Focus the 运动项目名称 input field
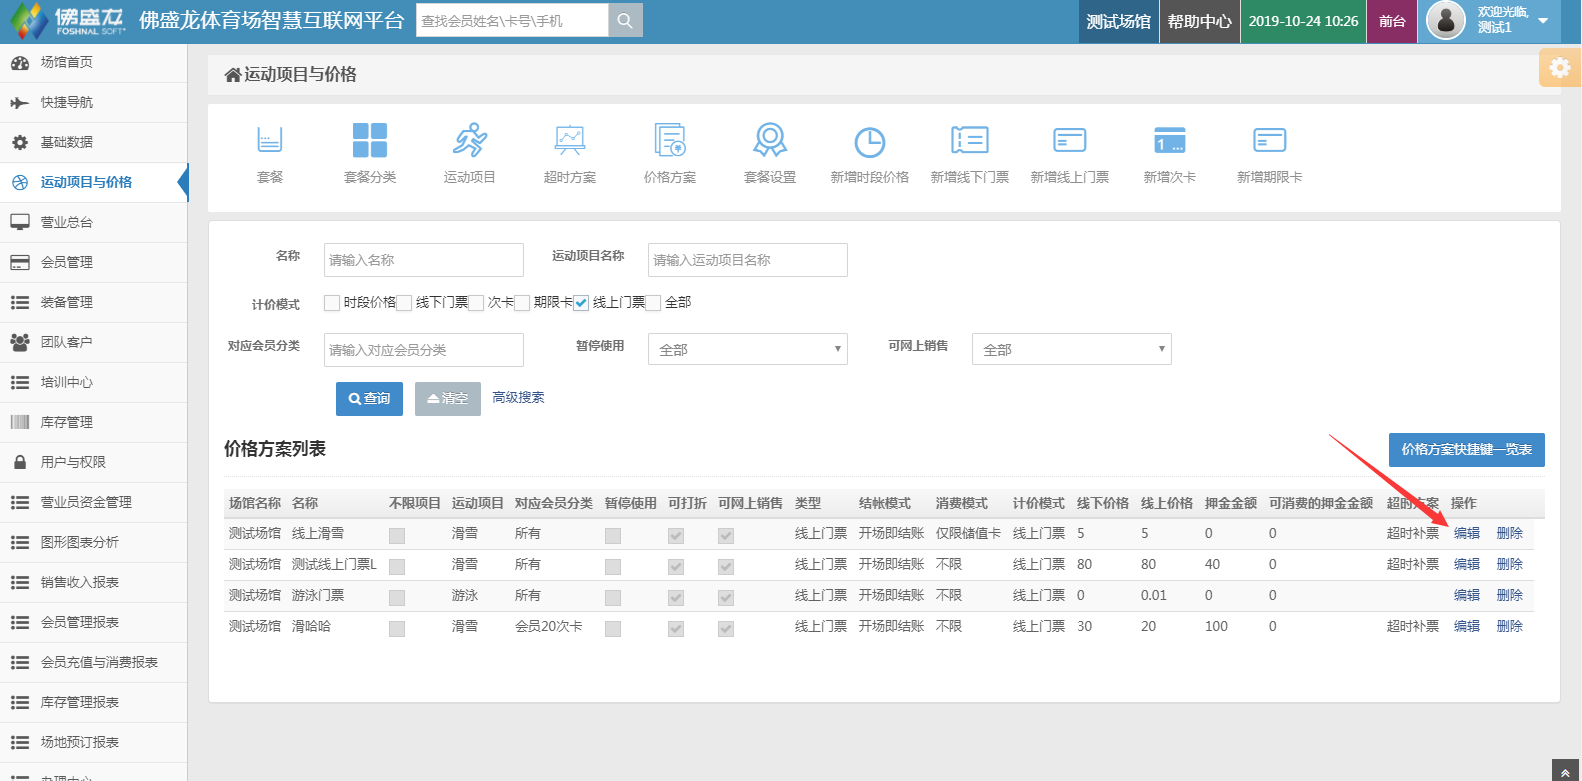 tap(748, 260)
